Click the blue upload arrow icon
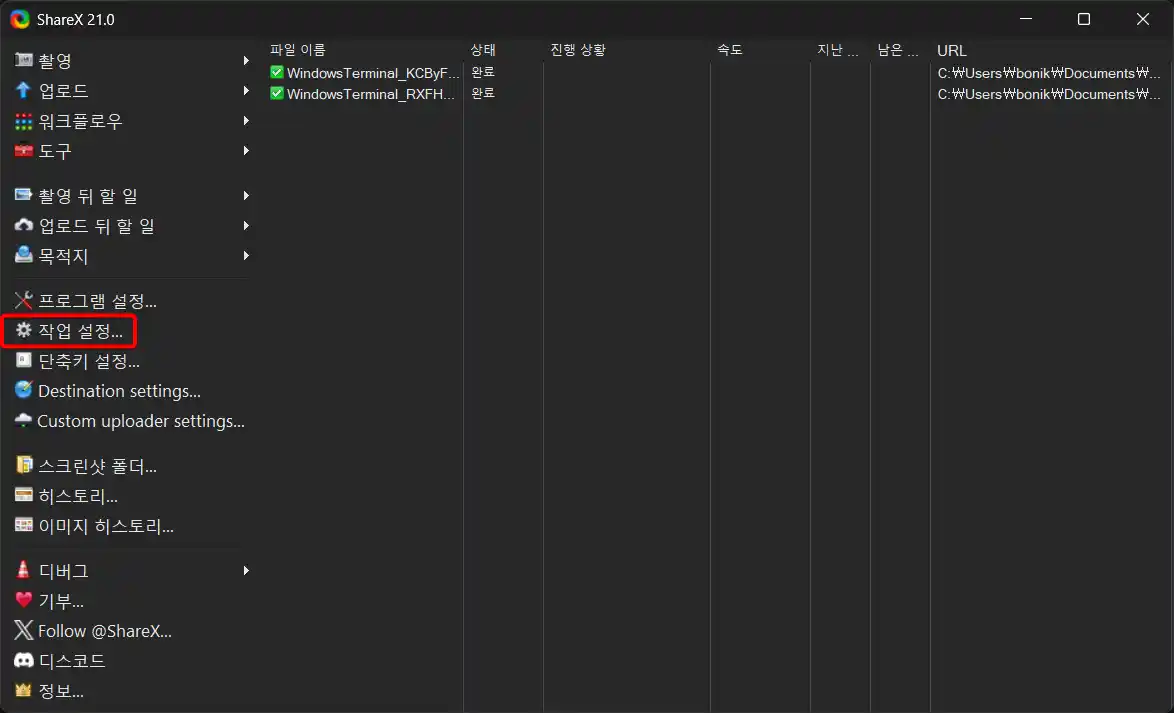The width and height of the screenshot is (1174, 713). click(x=24, y=90)
